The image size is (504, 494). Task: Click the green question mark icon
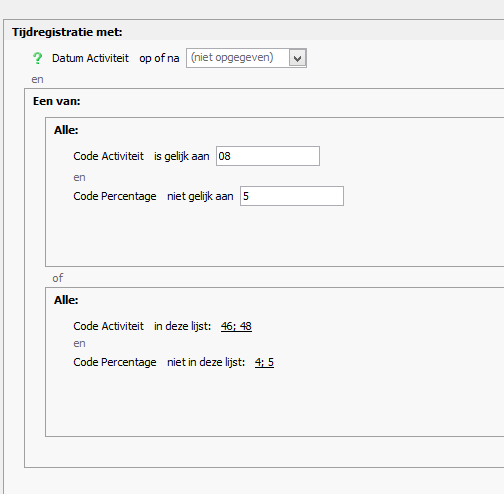(x=37, y=58)
